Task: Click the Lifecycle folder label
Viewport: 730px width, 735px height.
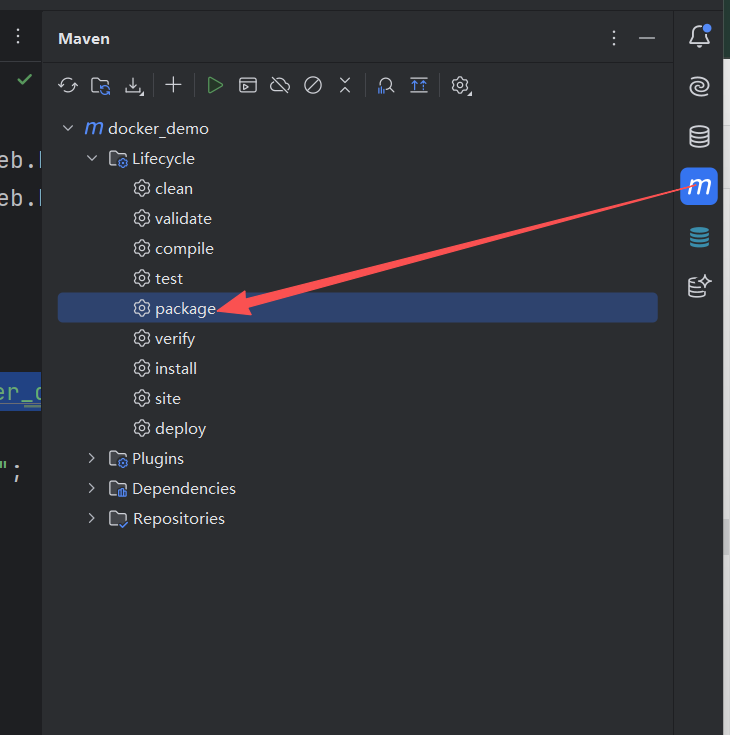Action: (x=163, y=158)
